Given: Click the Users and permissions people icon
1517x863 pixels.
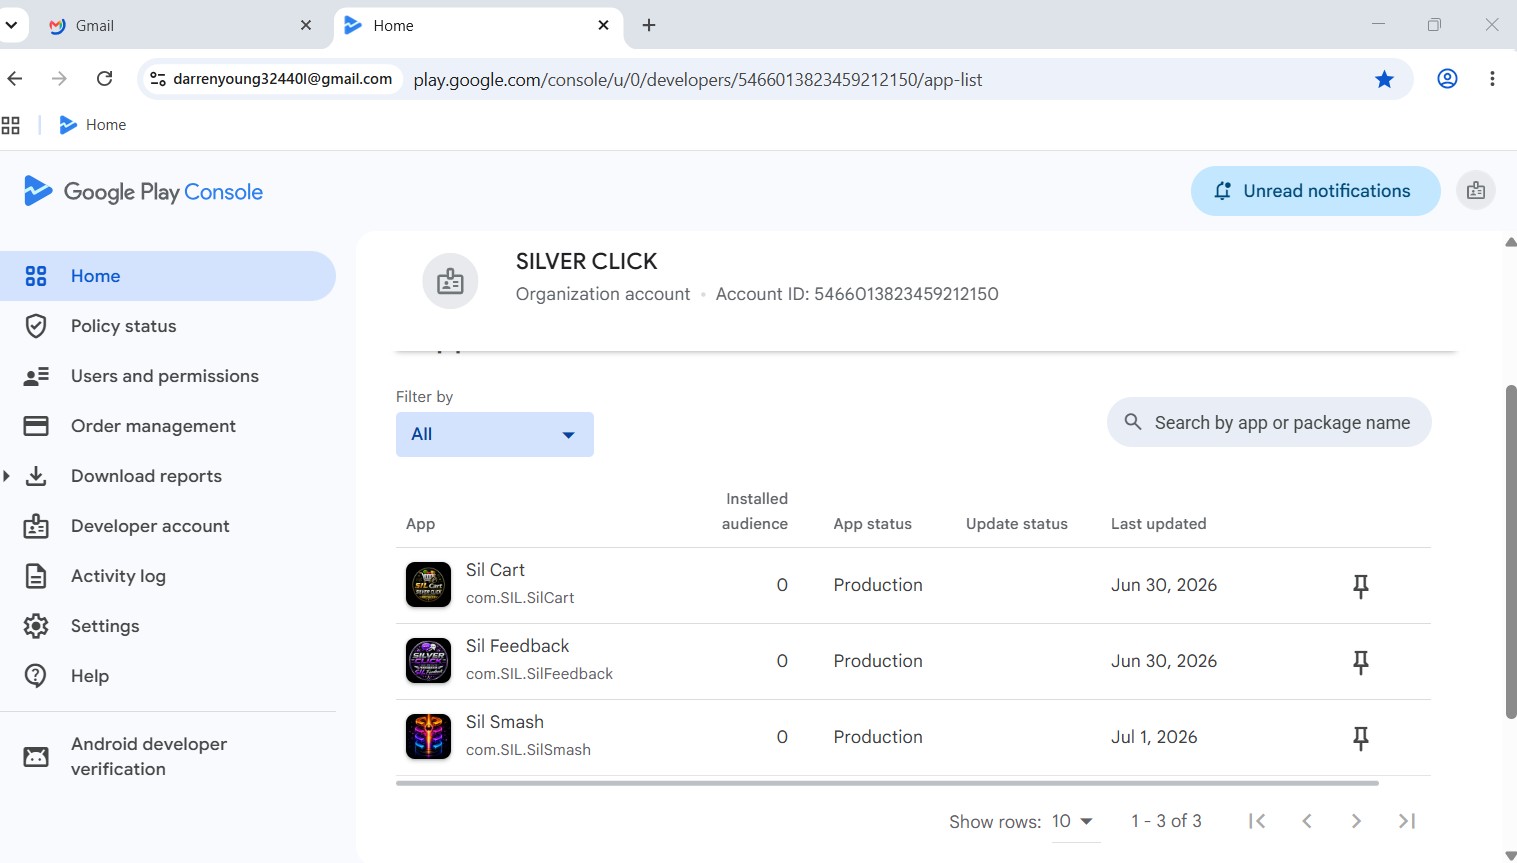Looking at the screenshot, I should (x=36, y=376).
